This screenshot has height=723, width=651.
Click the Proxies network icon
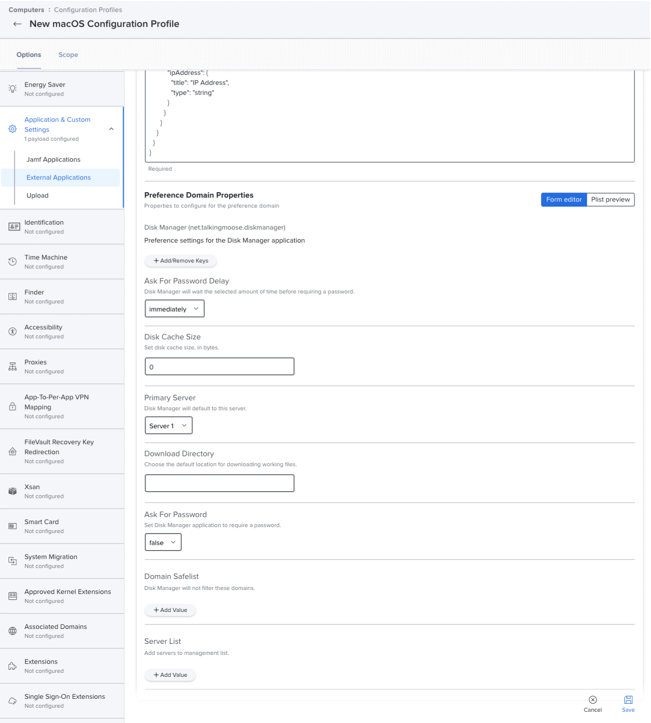(x=12, y=367)
